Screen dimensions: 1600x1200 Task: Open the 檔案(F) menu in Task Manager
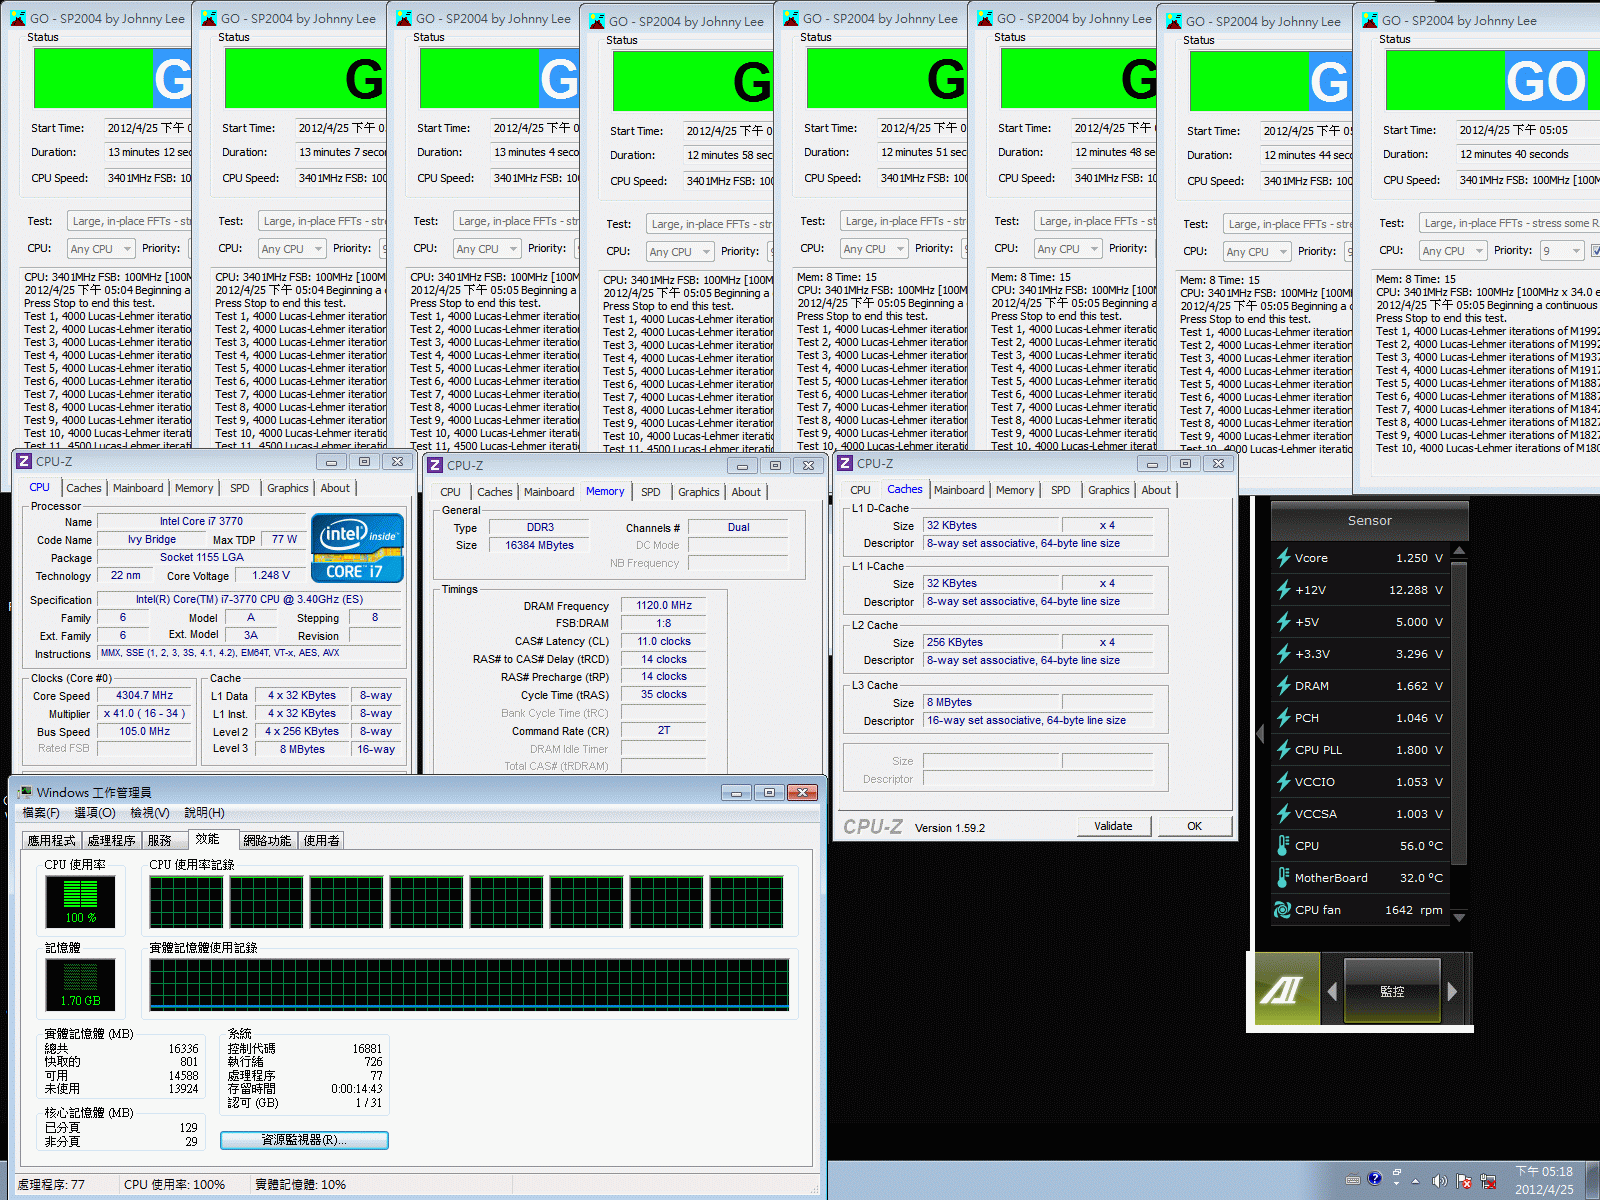click(x=41, y=813)
